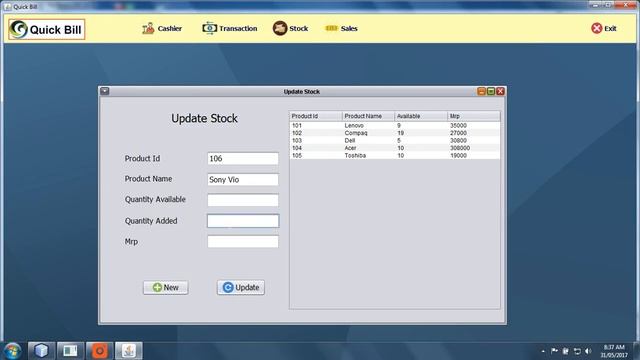Select the Dell product row
The height and width of the screenshot is (360, 640).
point(395,140)
